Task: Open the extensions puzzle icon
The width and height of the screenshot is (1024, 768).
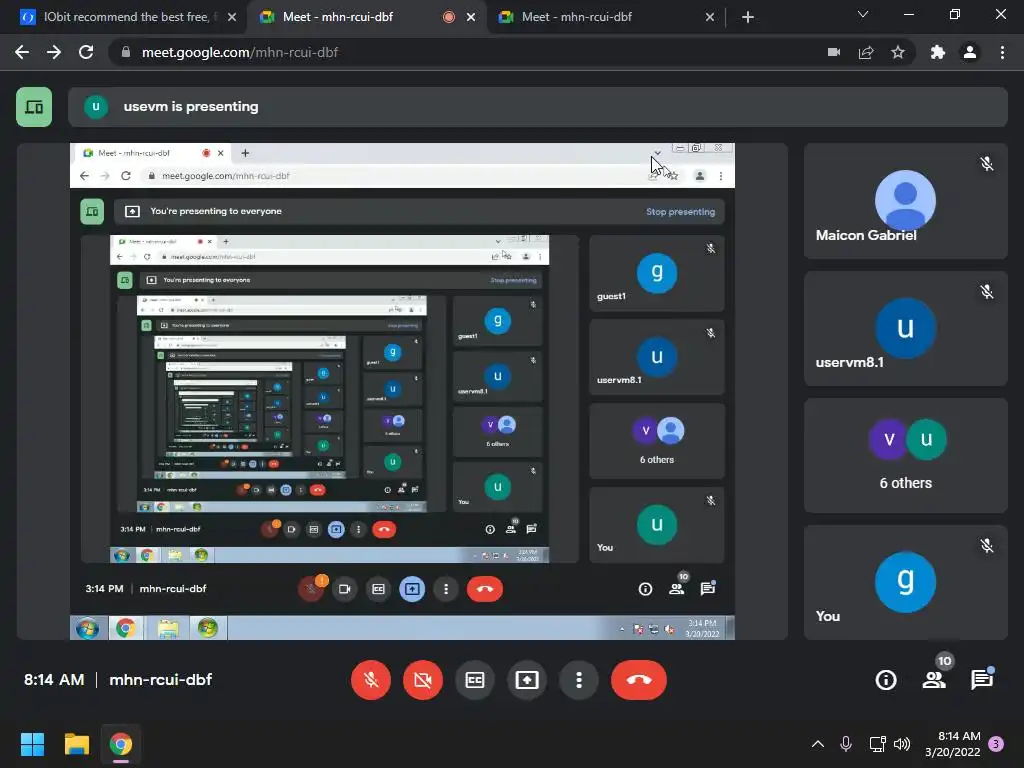Action: click(938, 52)
